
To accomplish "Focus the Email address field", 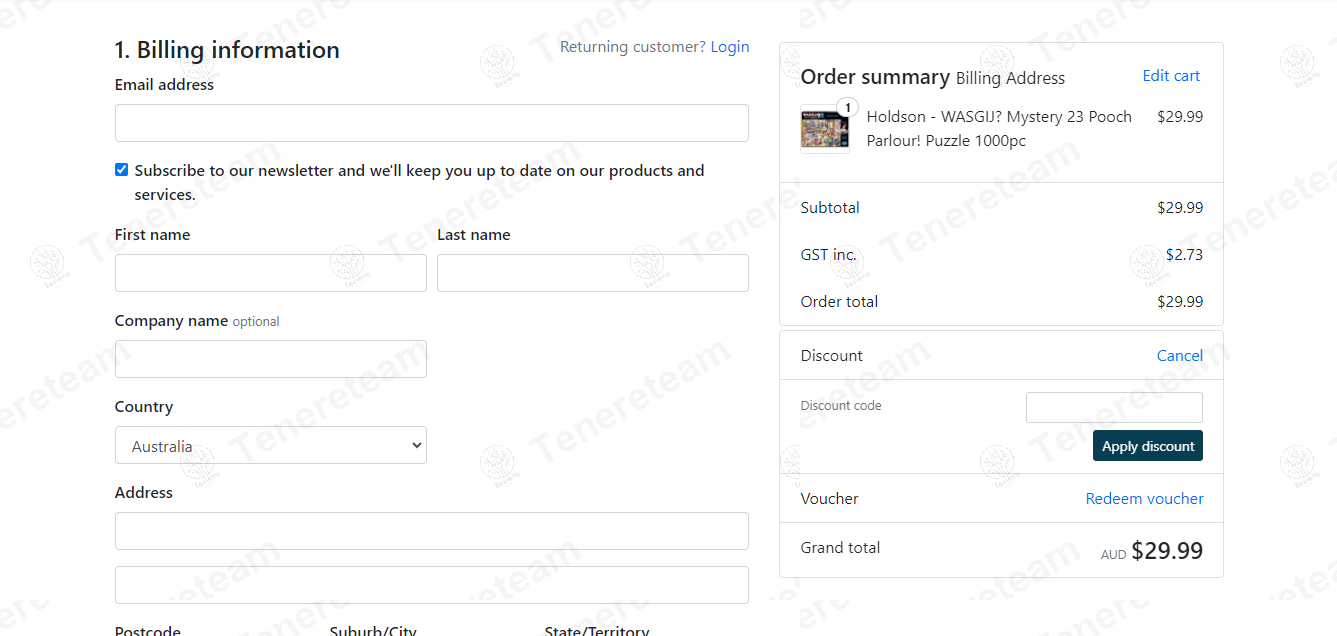I will (x=432, y=123).
